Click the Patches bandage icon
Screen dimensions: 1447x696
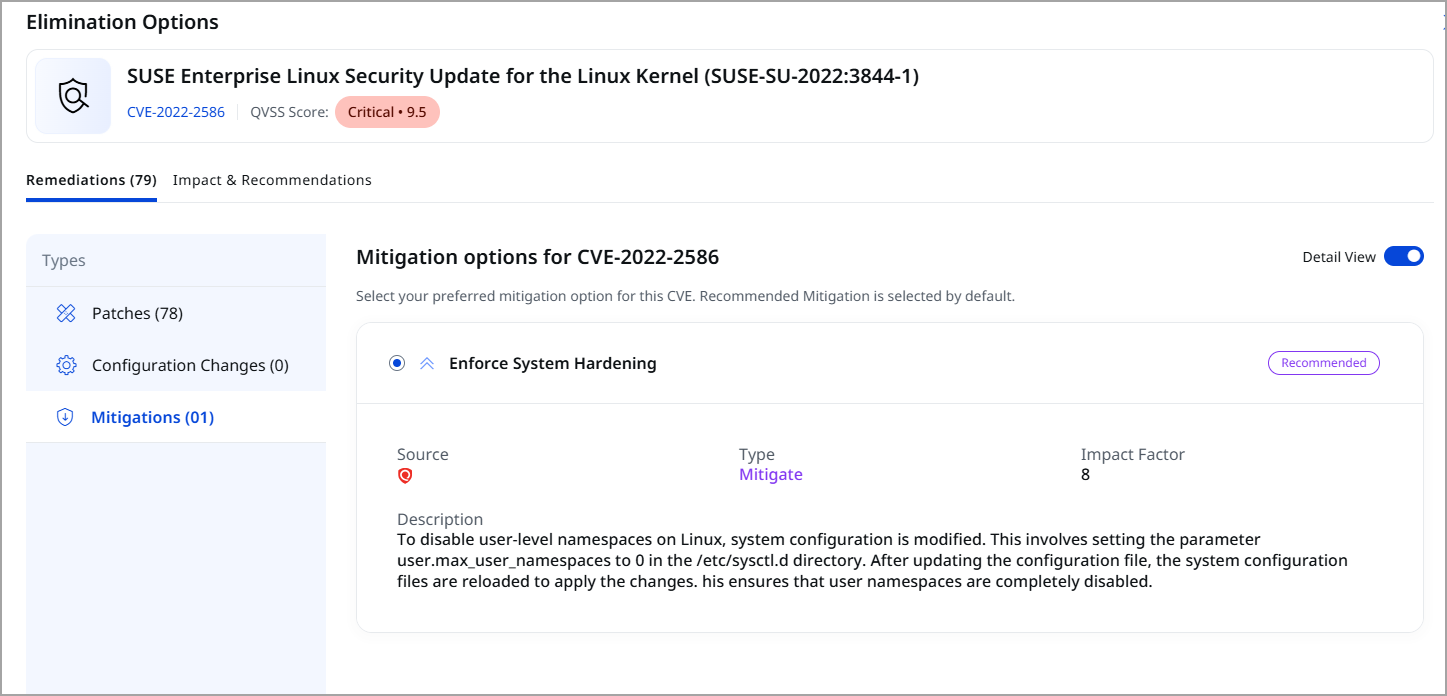[x=66, y=313]
